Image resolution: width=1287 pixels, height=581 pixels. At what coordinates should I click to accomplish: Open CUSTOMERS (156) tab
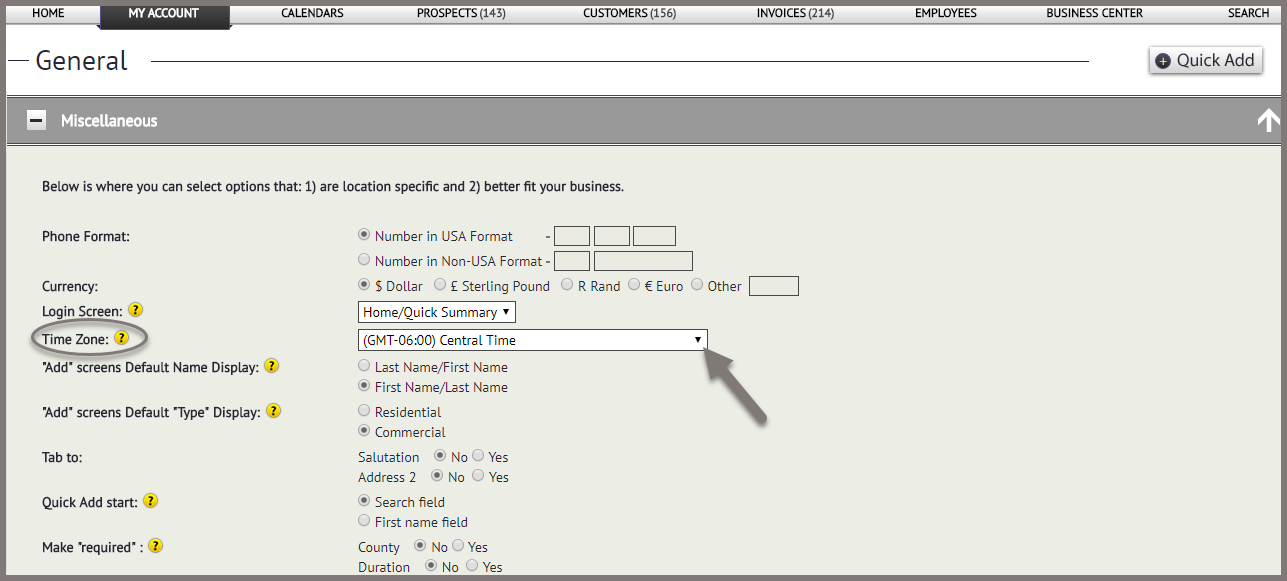[629, 13]
